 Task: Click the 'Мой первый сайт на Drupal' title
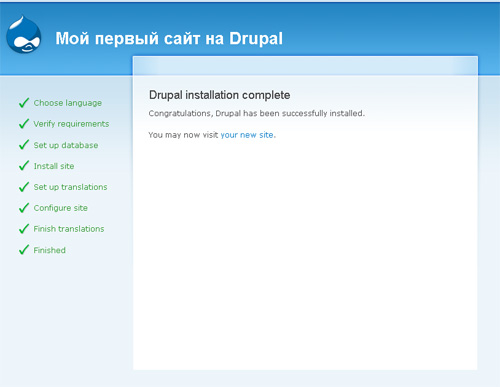click(169, 38)
